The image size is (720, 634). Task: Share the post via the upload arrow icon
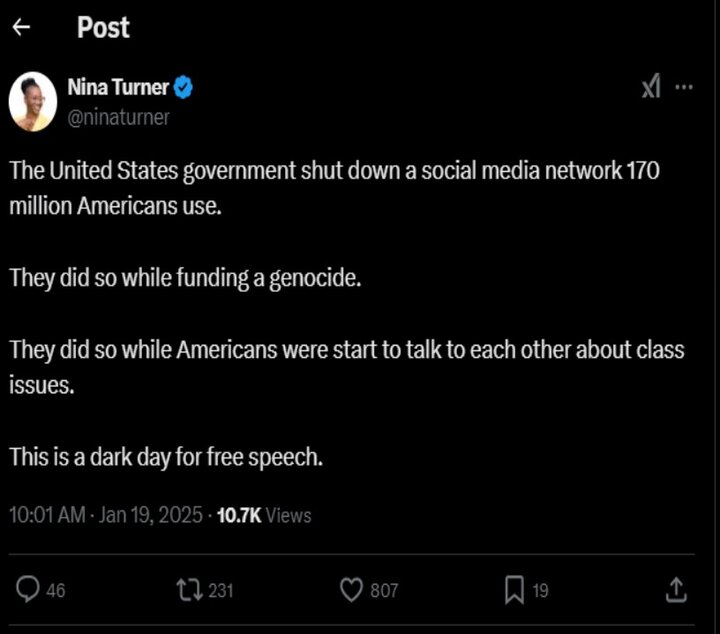point(676,590)
